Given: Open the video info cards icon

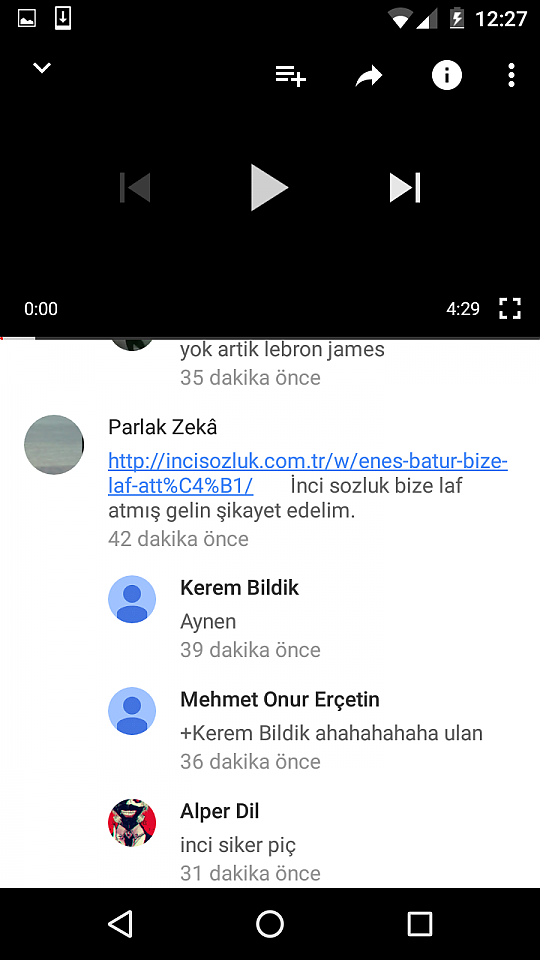Looking at the screenshot, I should pos(447,76).
